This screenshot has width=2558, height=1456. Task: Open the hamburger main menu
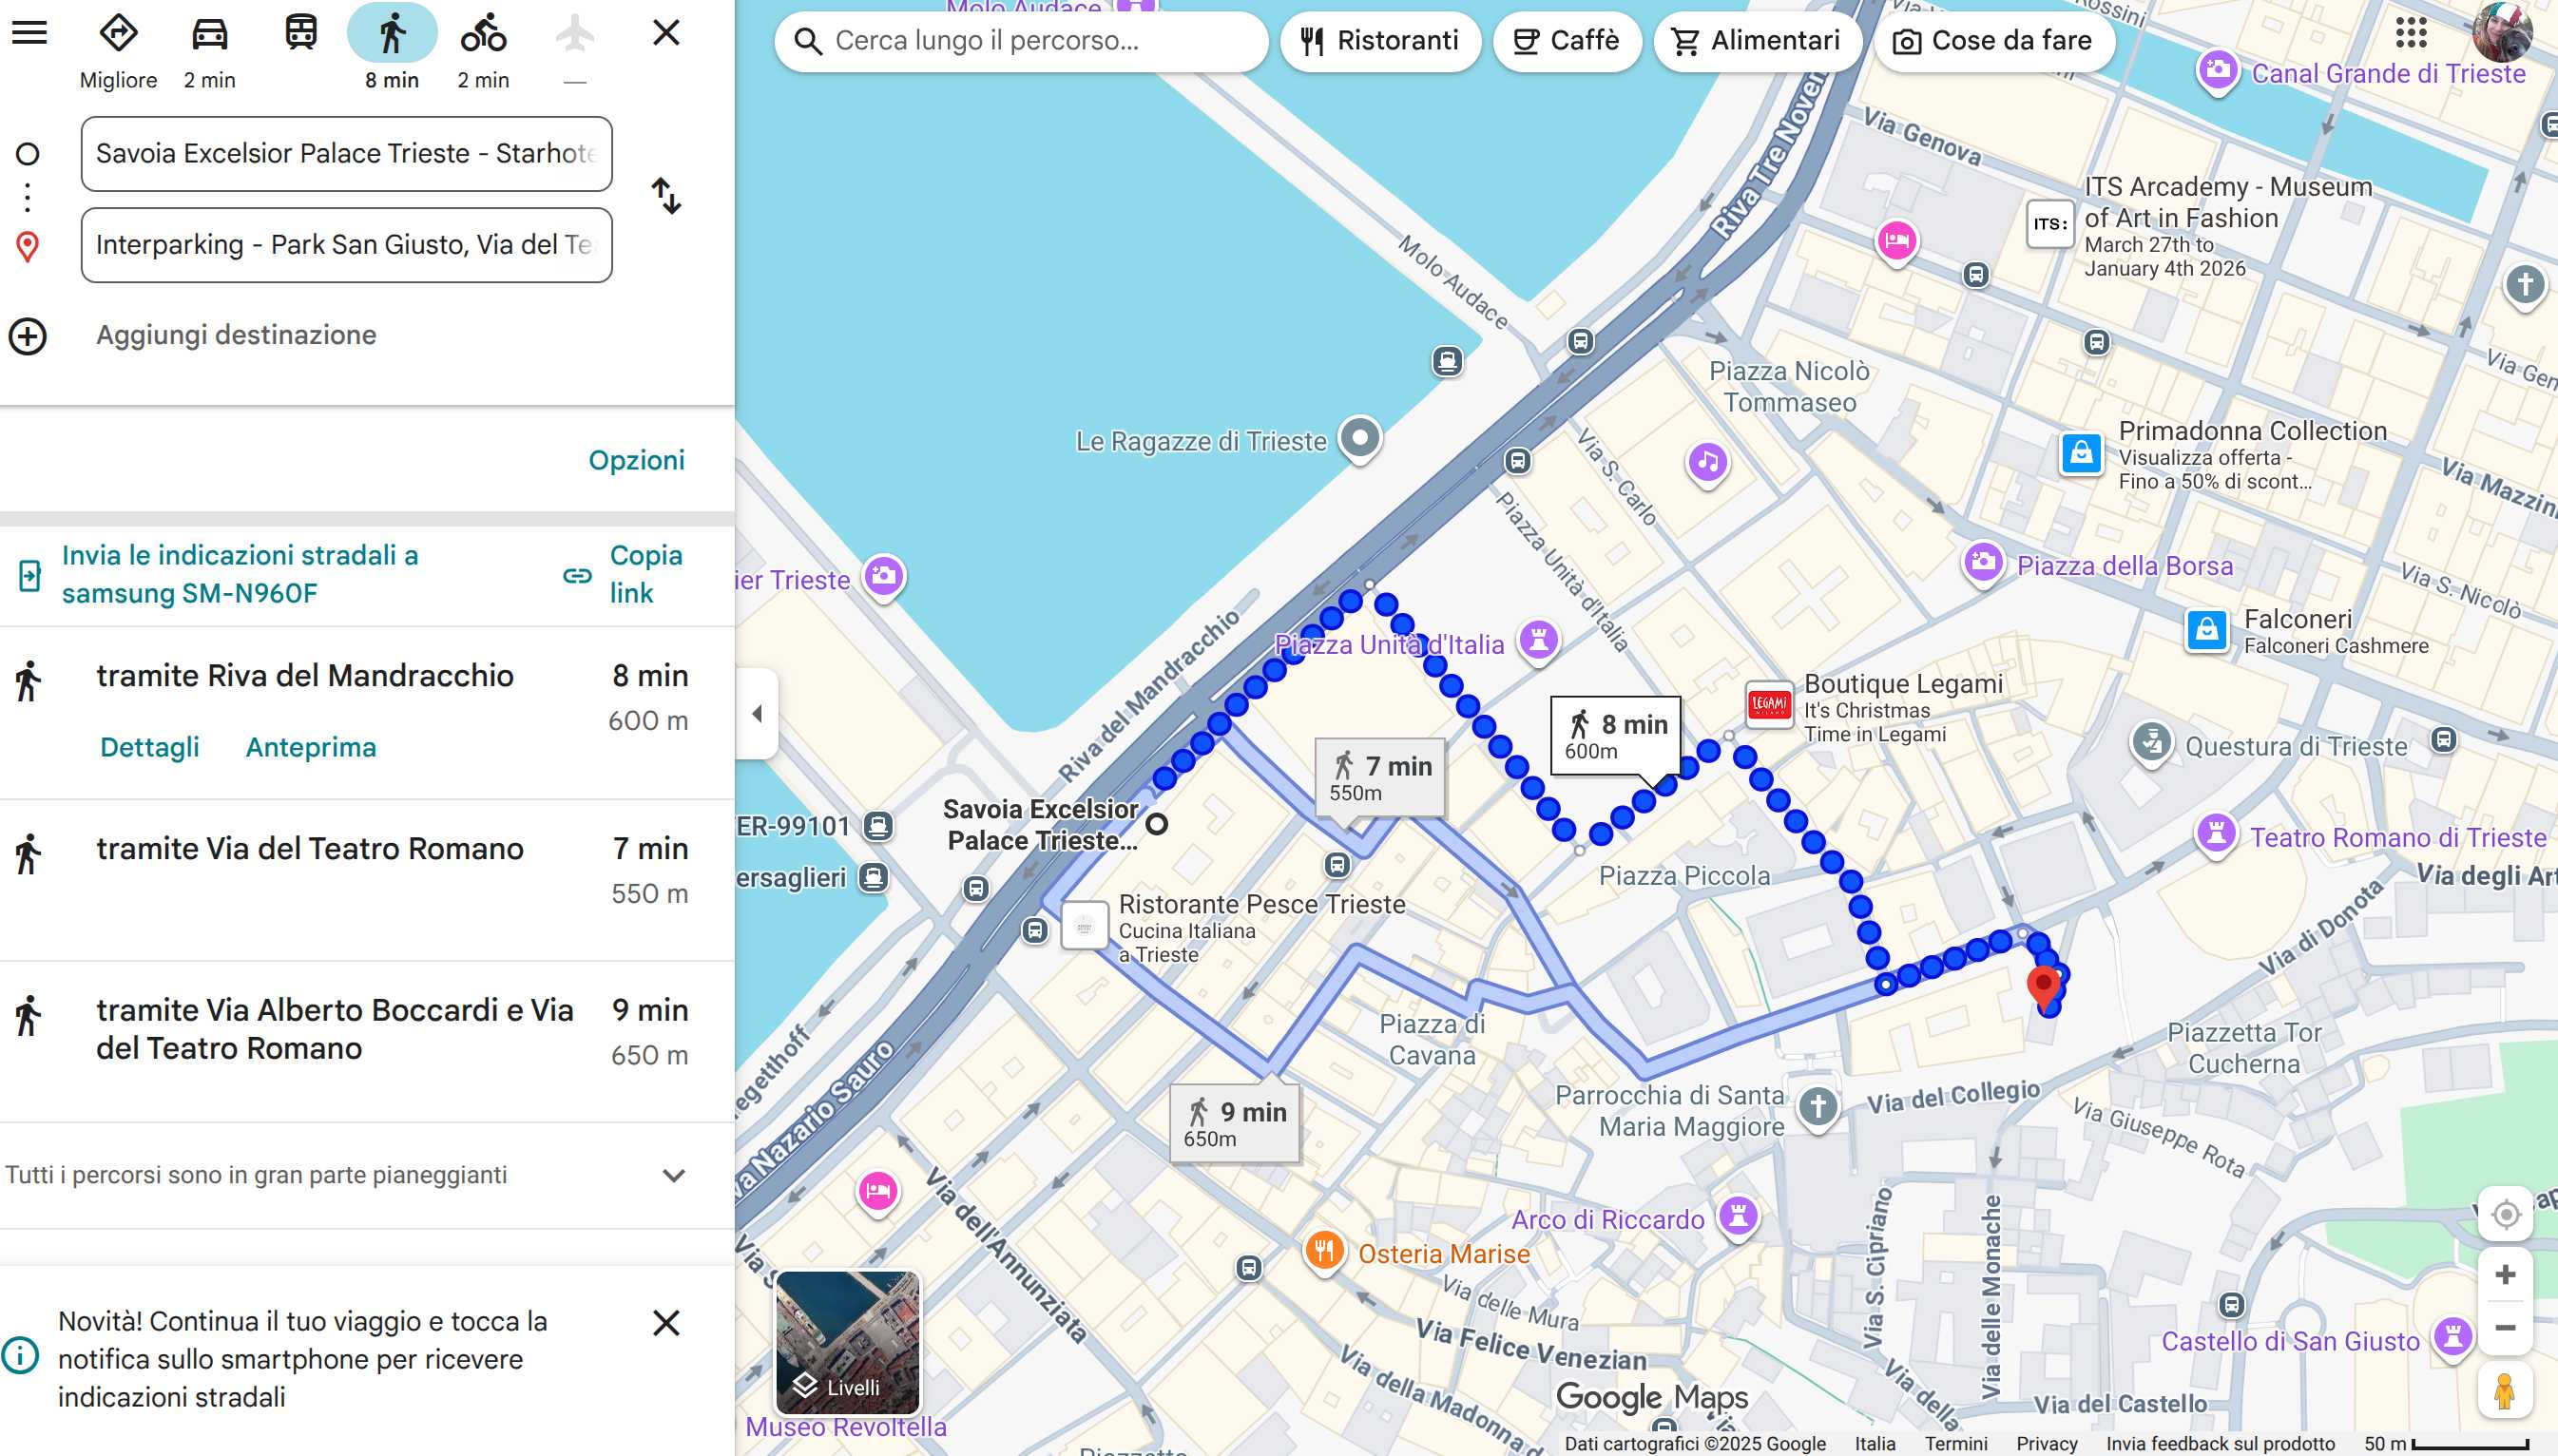tap(29, 33)
